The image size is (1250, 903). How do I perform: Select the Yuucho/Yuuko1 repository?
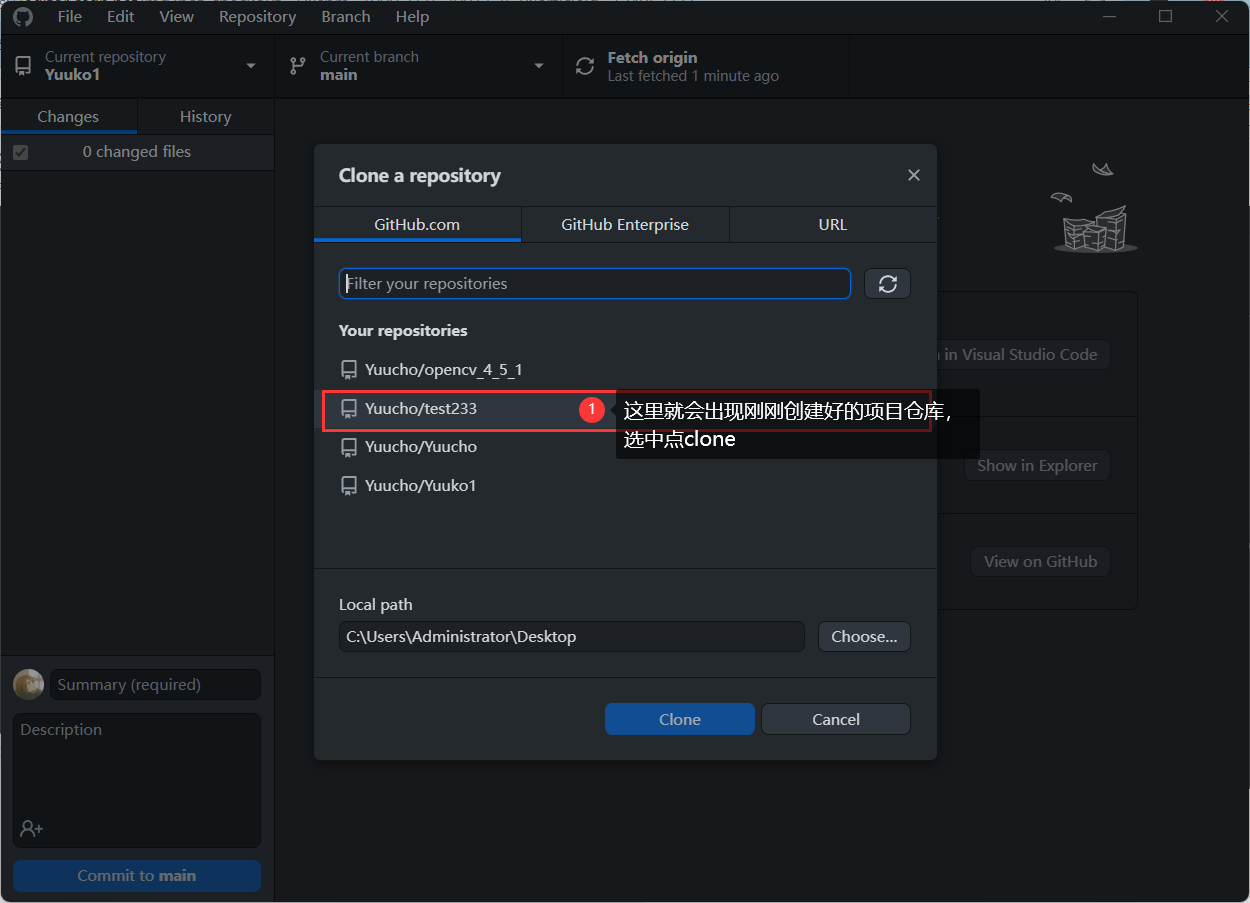[625, 486]
